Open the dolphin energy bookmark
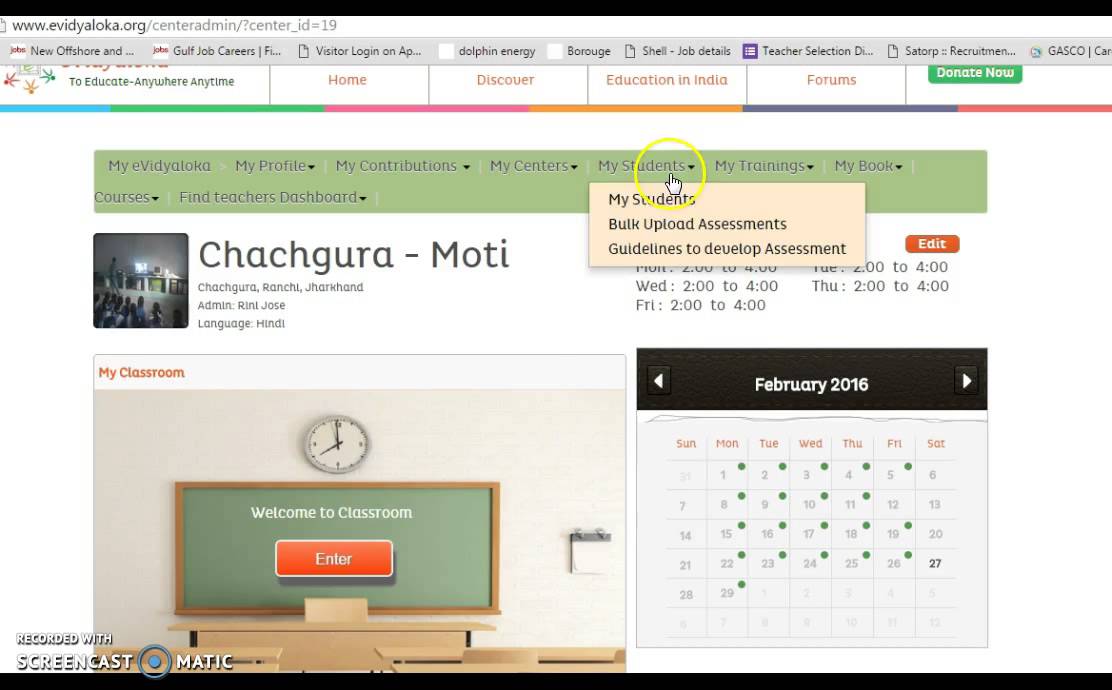1112x690 pixels. pos(488,51)
